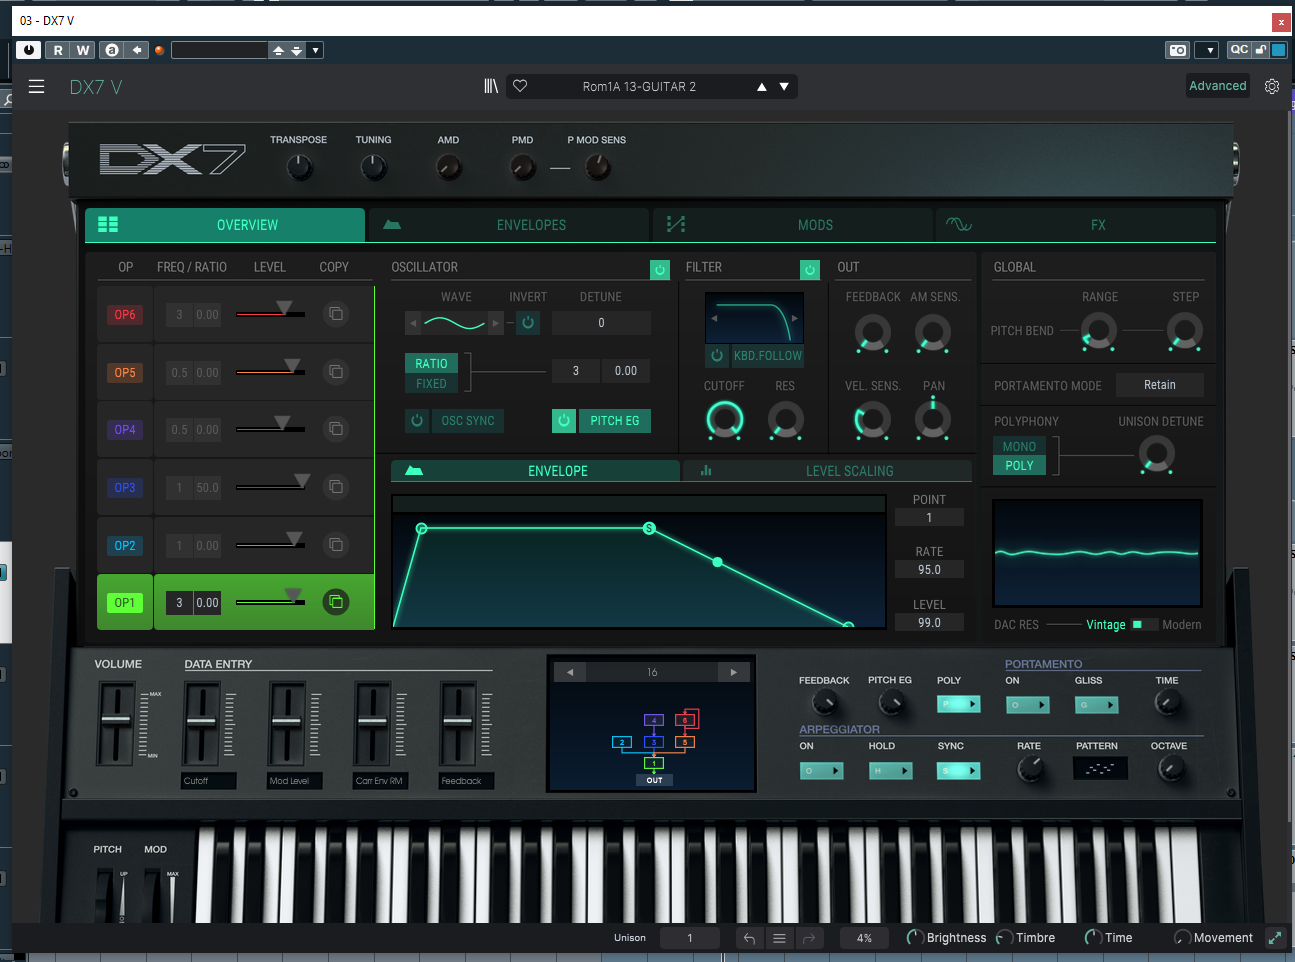Viewport: 1295px width, 962px height.
Task: Load the next preset with down arrow
Action: 784,87
